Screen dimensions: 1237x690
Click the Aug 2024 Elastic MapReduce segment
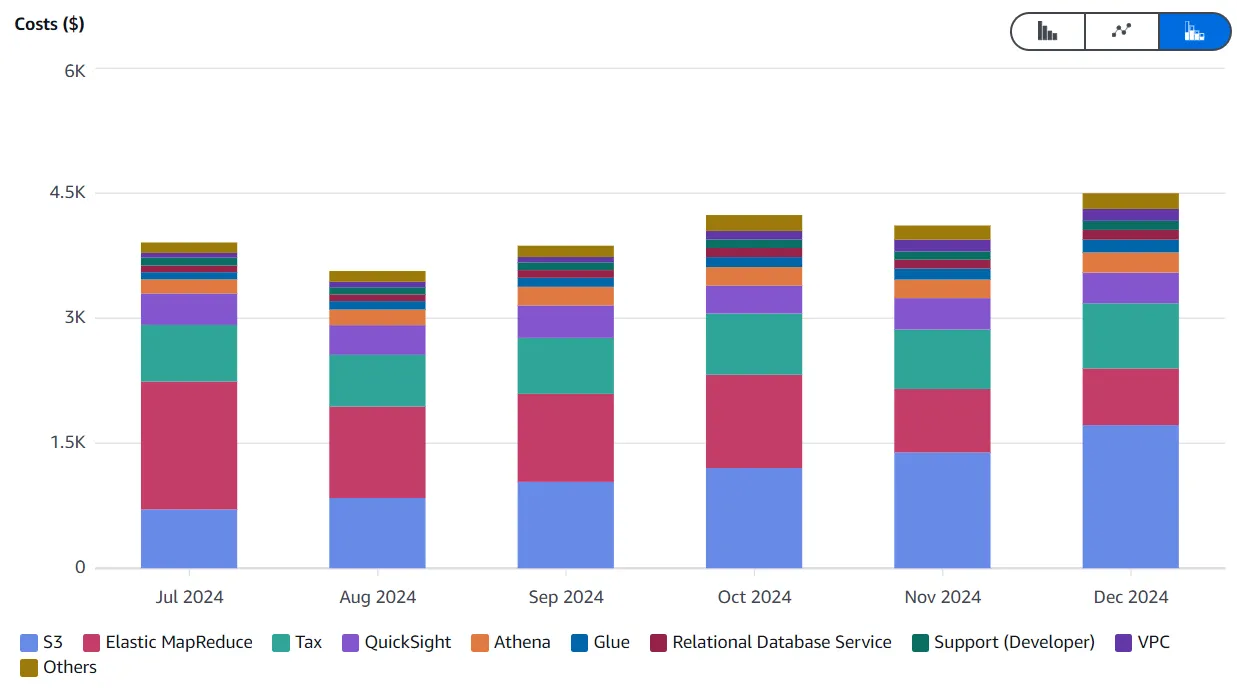[x=377, y=450]
